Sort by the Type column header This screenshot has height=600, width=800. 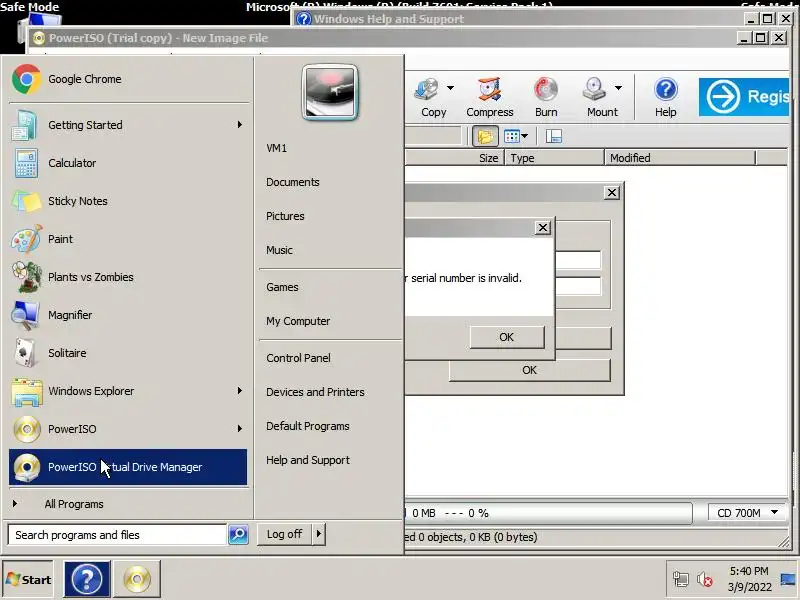coord(555,158)
